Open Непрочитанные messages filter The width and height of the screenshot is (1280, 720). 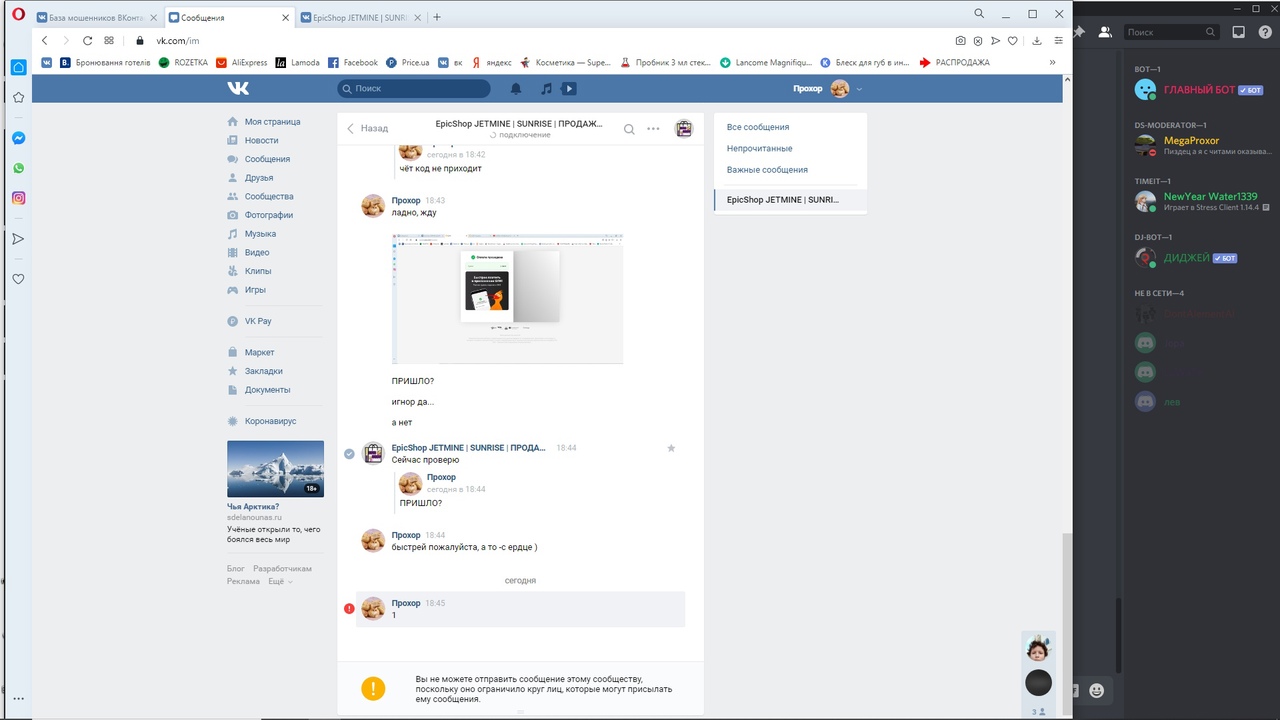tap(759, 148)
